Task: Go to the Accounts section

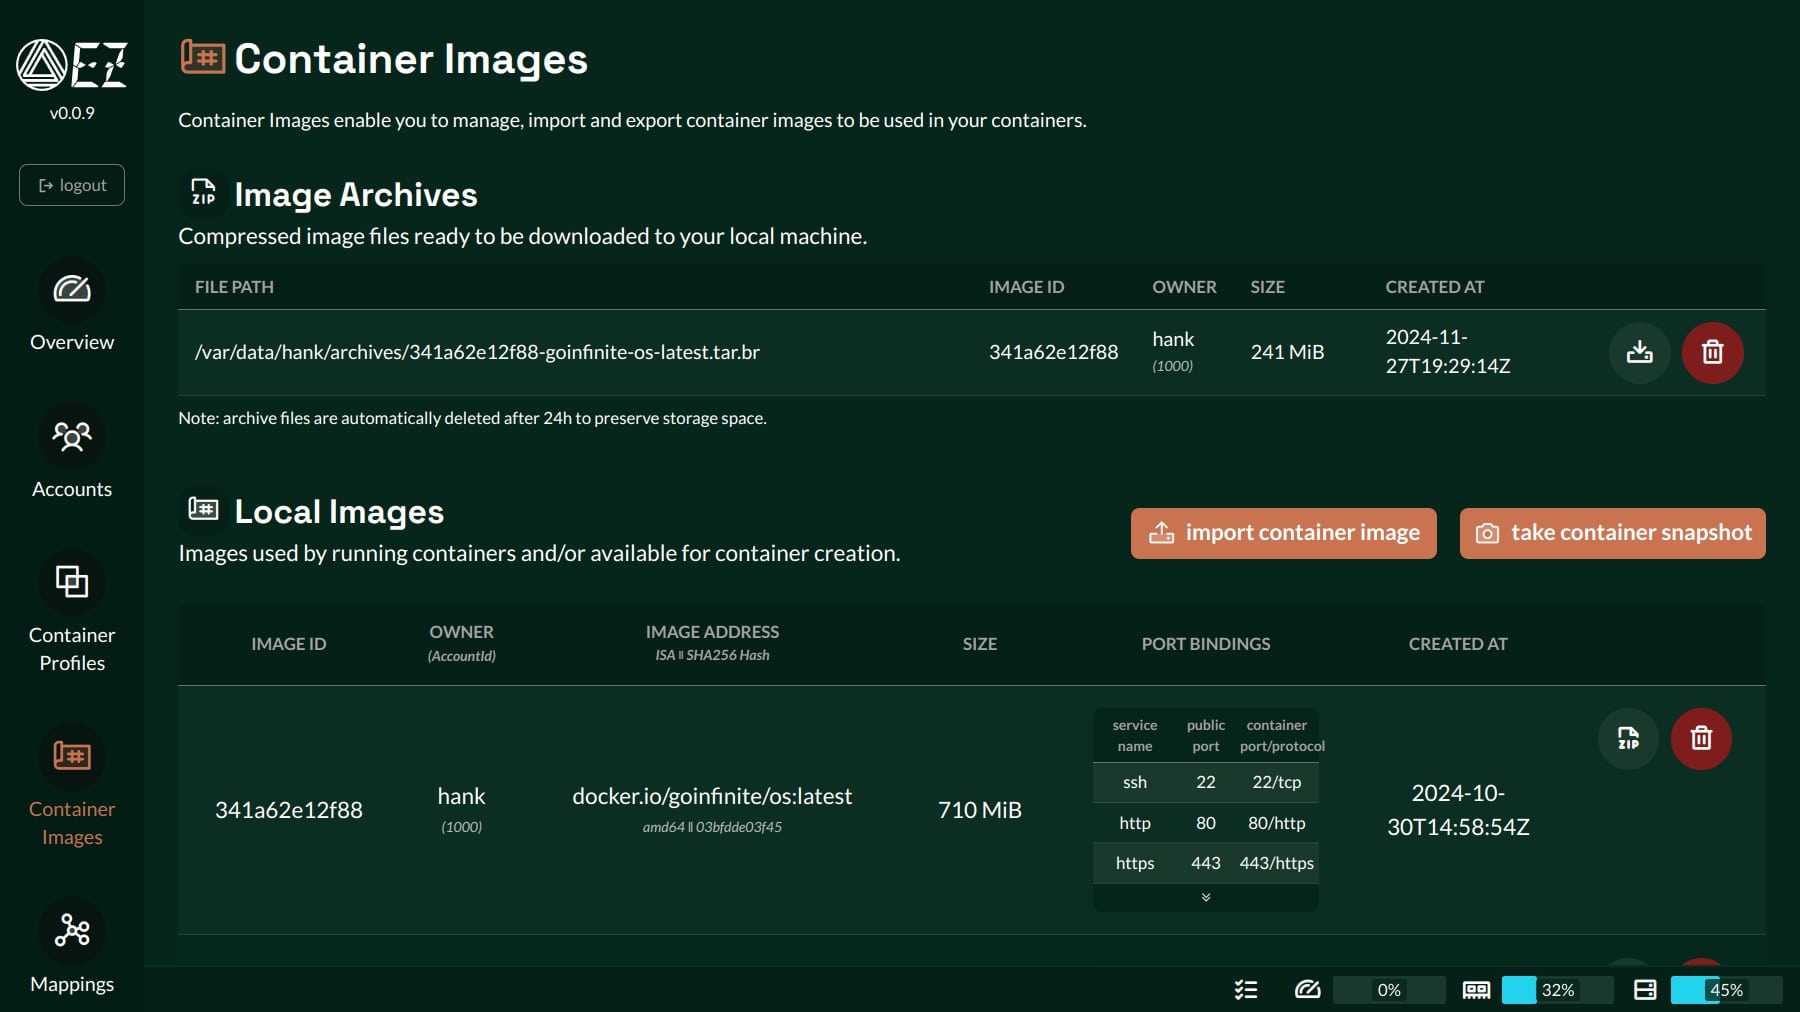Action: tap(72, 453)
